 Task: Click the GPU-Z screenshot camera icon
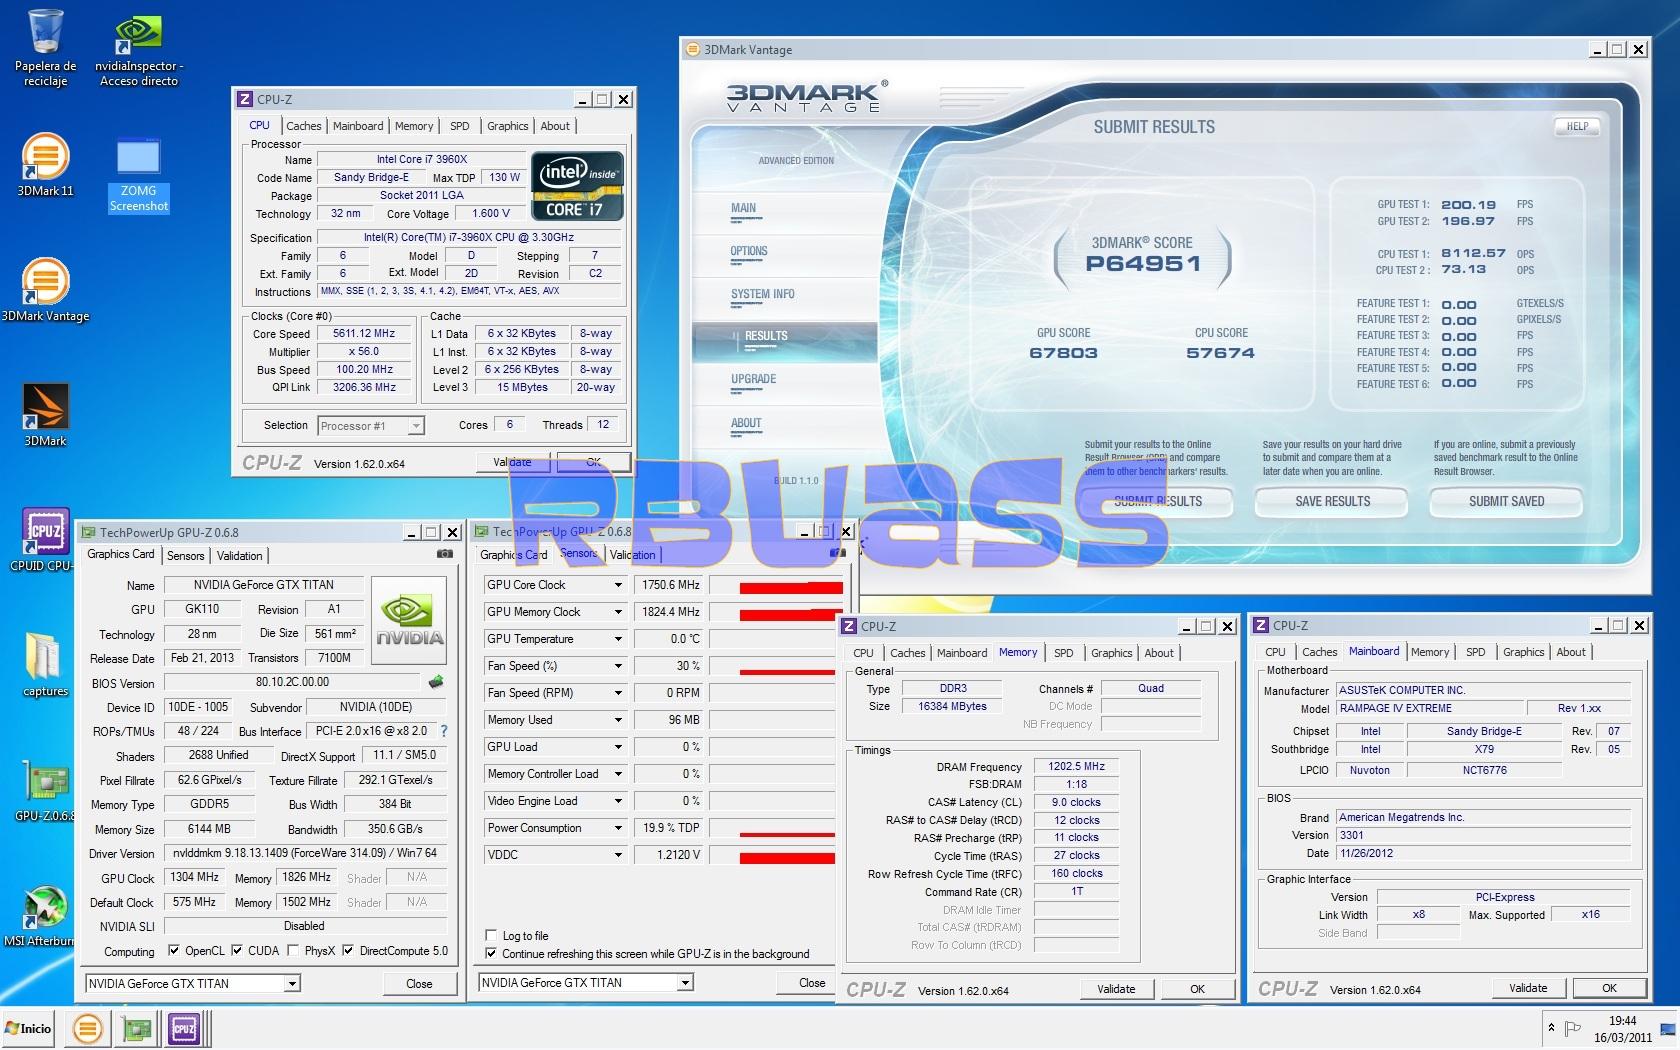tap(444, 554)
